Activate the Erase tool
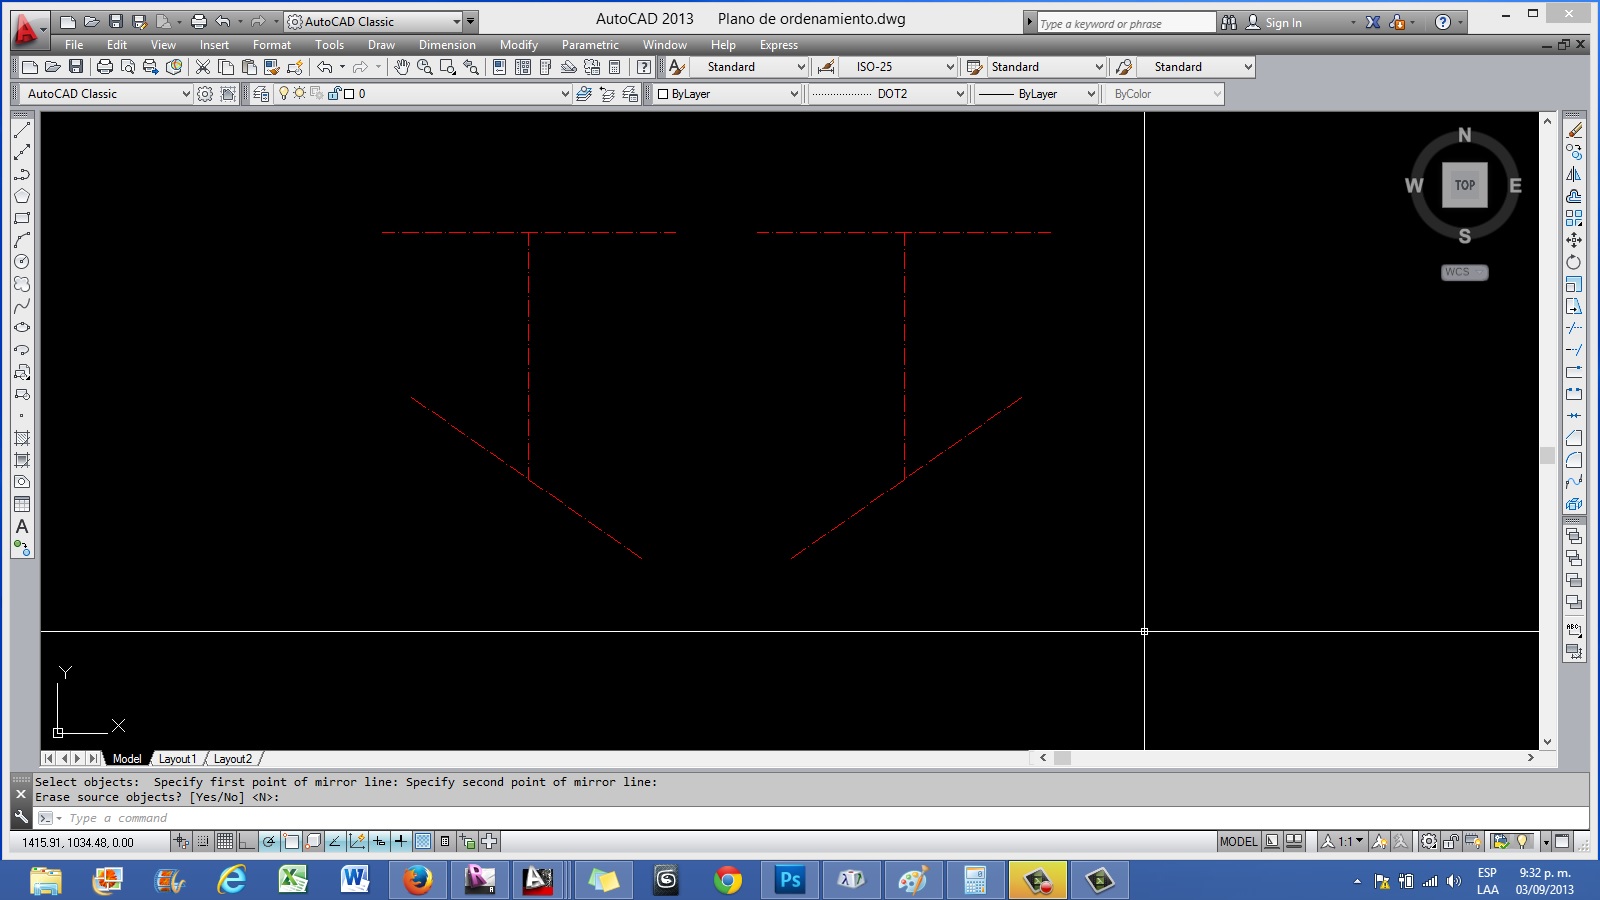The width and height of the screenshot is (1600, 900). tap(1577, 130)
